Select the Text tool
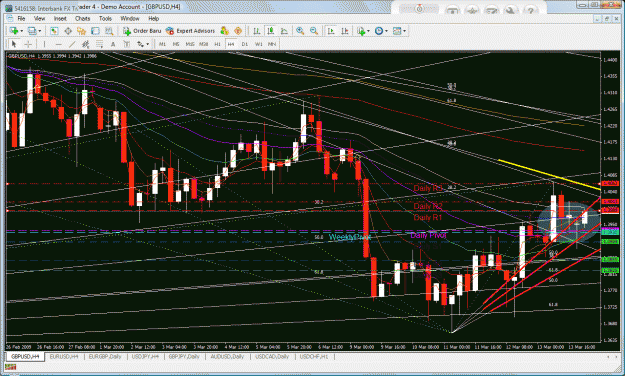625x376 pixels. (x=113, y=44)
